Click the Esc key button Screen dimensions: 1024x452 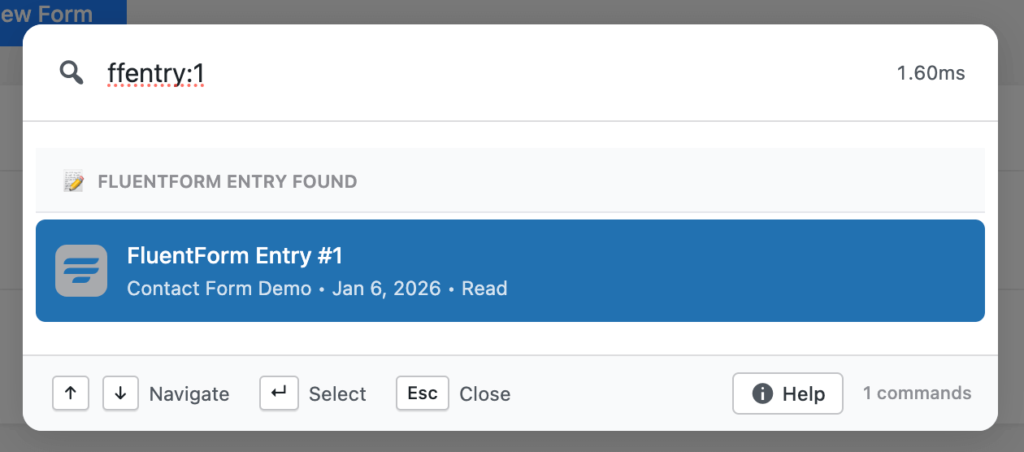pyautogui.click(x=422, y=393)
